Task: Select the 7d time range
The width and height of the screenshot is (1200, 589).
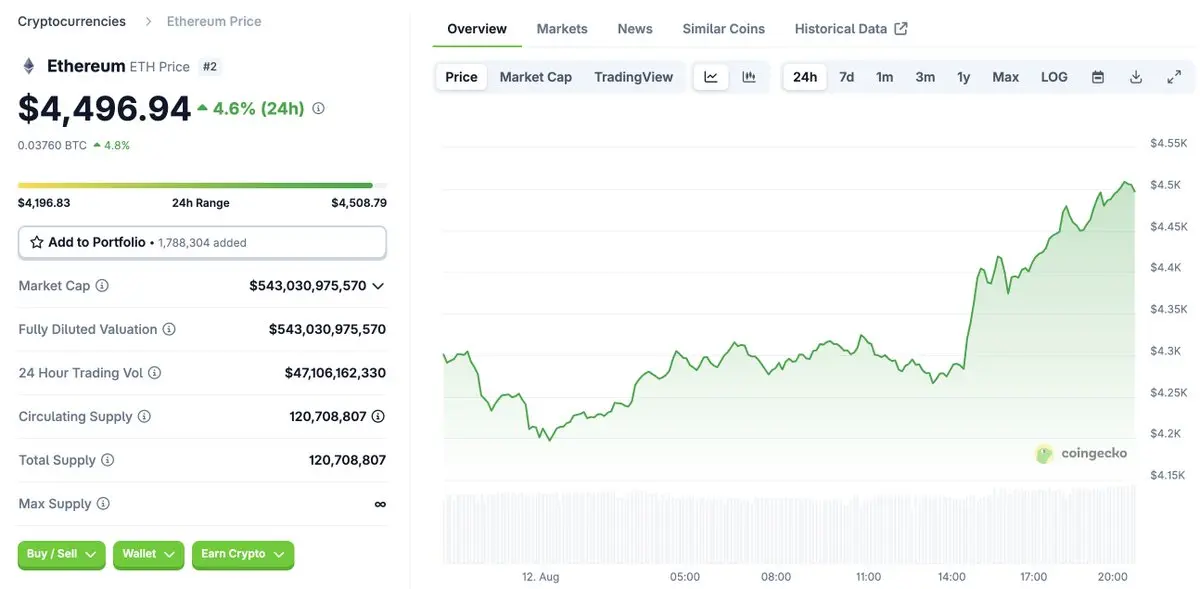Action: click(847, 77)
